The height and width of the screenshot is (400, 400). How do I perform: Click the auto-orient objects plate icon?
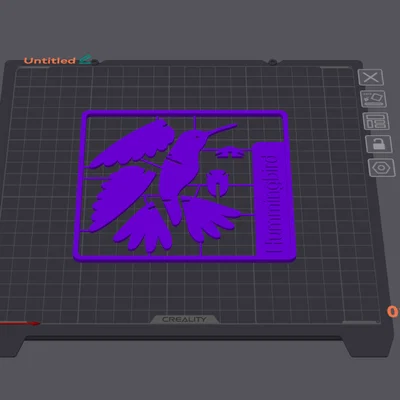tap(374, 99)
